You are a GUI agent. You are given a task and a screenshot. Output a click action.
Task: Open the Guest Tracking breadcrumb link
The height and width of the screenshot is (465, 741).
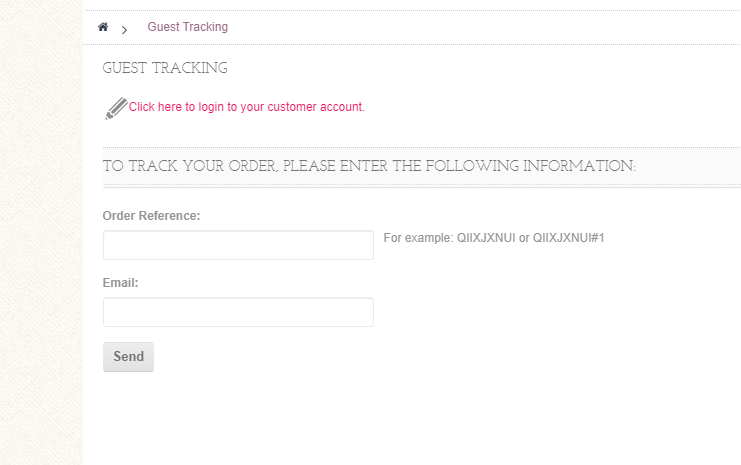click(187, 27)
